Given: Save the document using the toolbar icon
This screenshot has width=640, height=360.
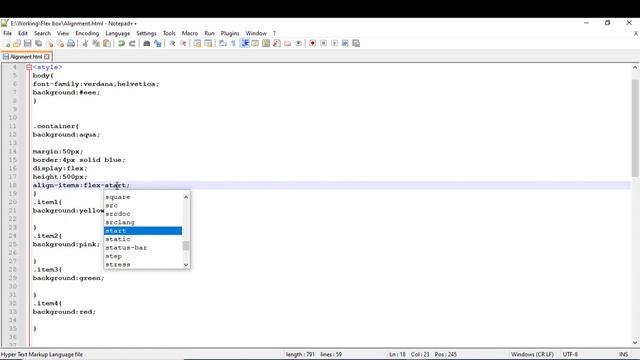Looking at the screenshot, I should pos(27,43).
